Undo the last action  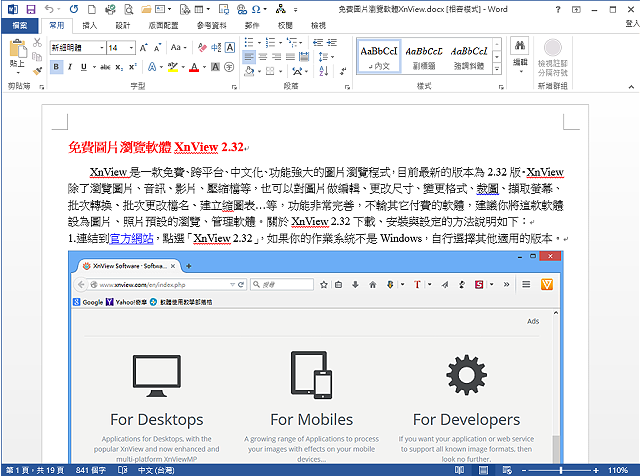[49, 9]
